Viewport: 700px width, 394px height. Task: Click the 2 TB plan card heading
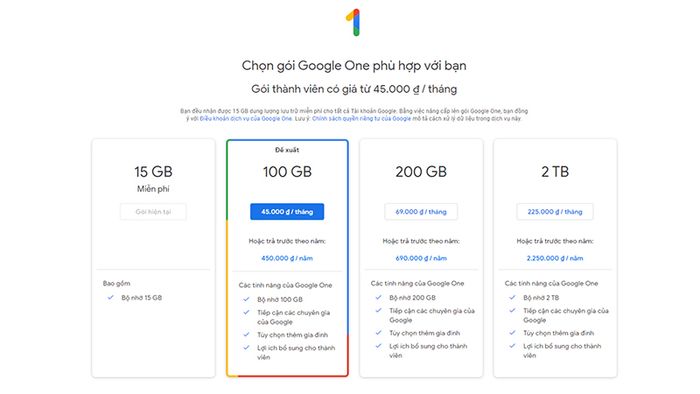click(x=555, y=172)
